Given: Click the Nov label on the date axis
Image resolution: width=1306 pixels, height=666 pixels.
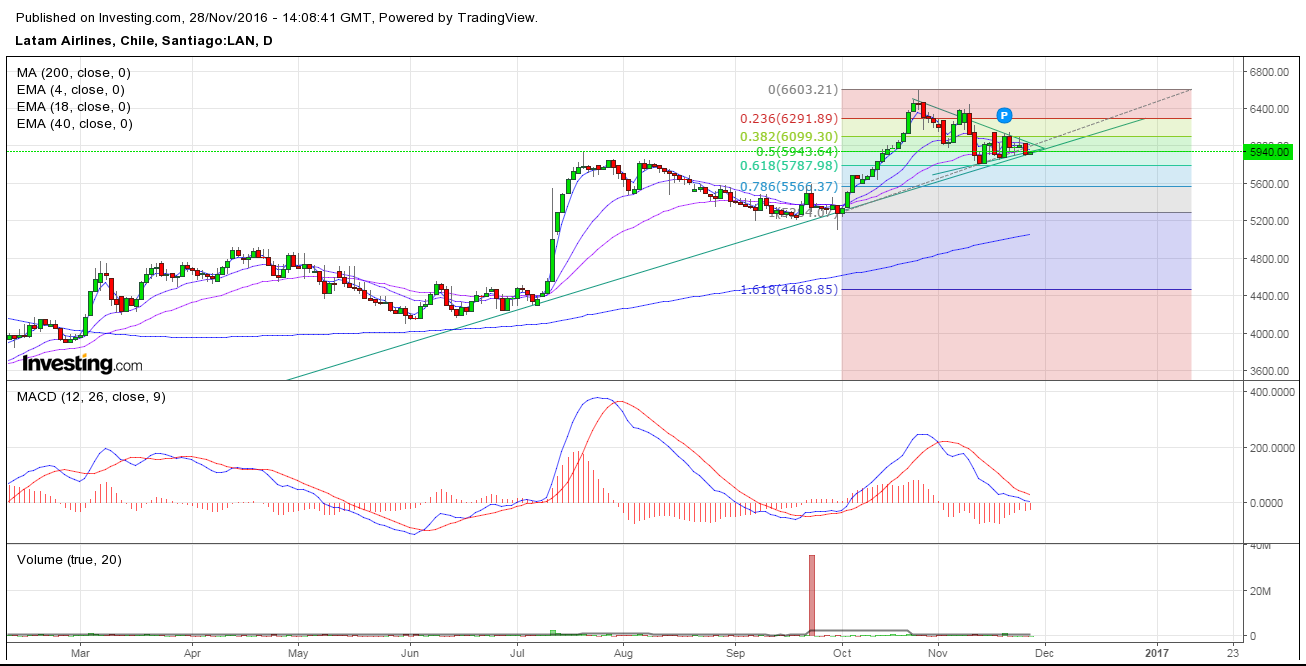Looking at the screenshot, I should tap(937, 652).
